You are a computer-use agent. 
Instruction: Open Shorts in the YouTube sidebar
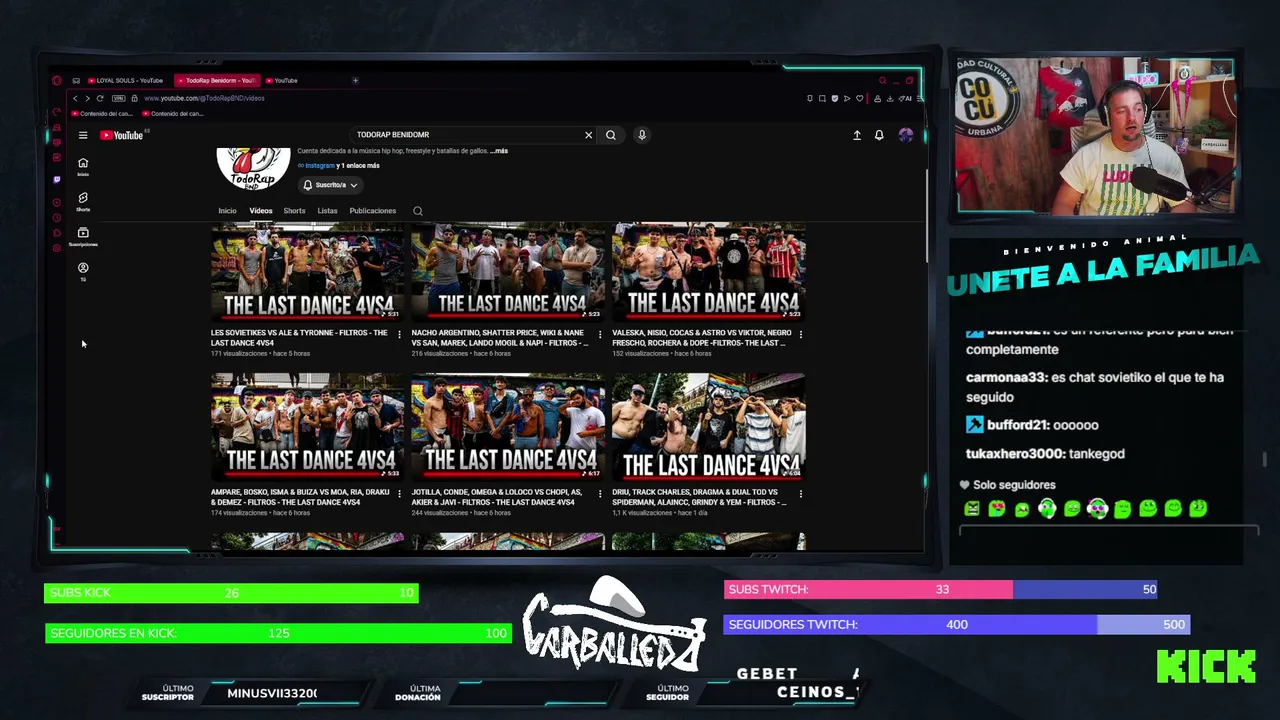[83, 201]
